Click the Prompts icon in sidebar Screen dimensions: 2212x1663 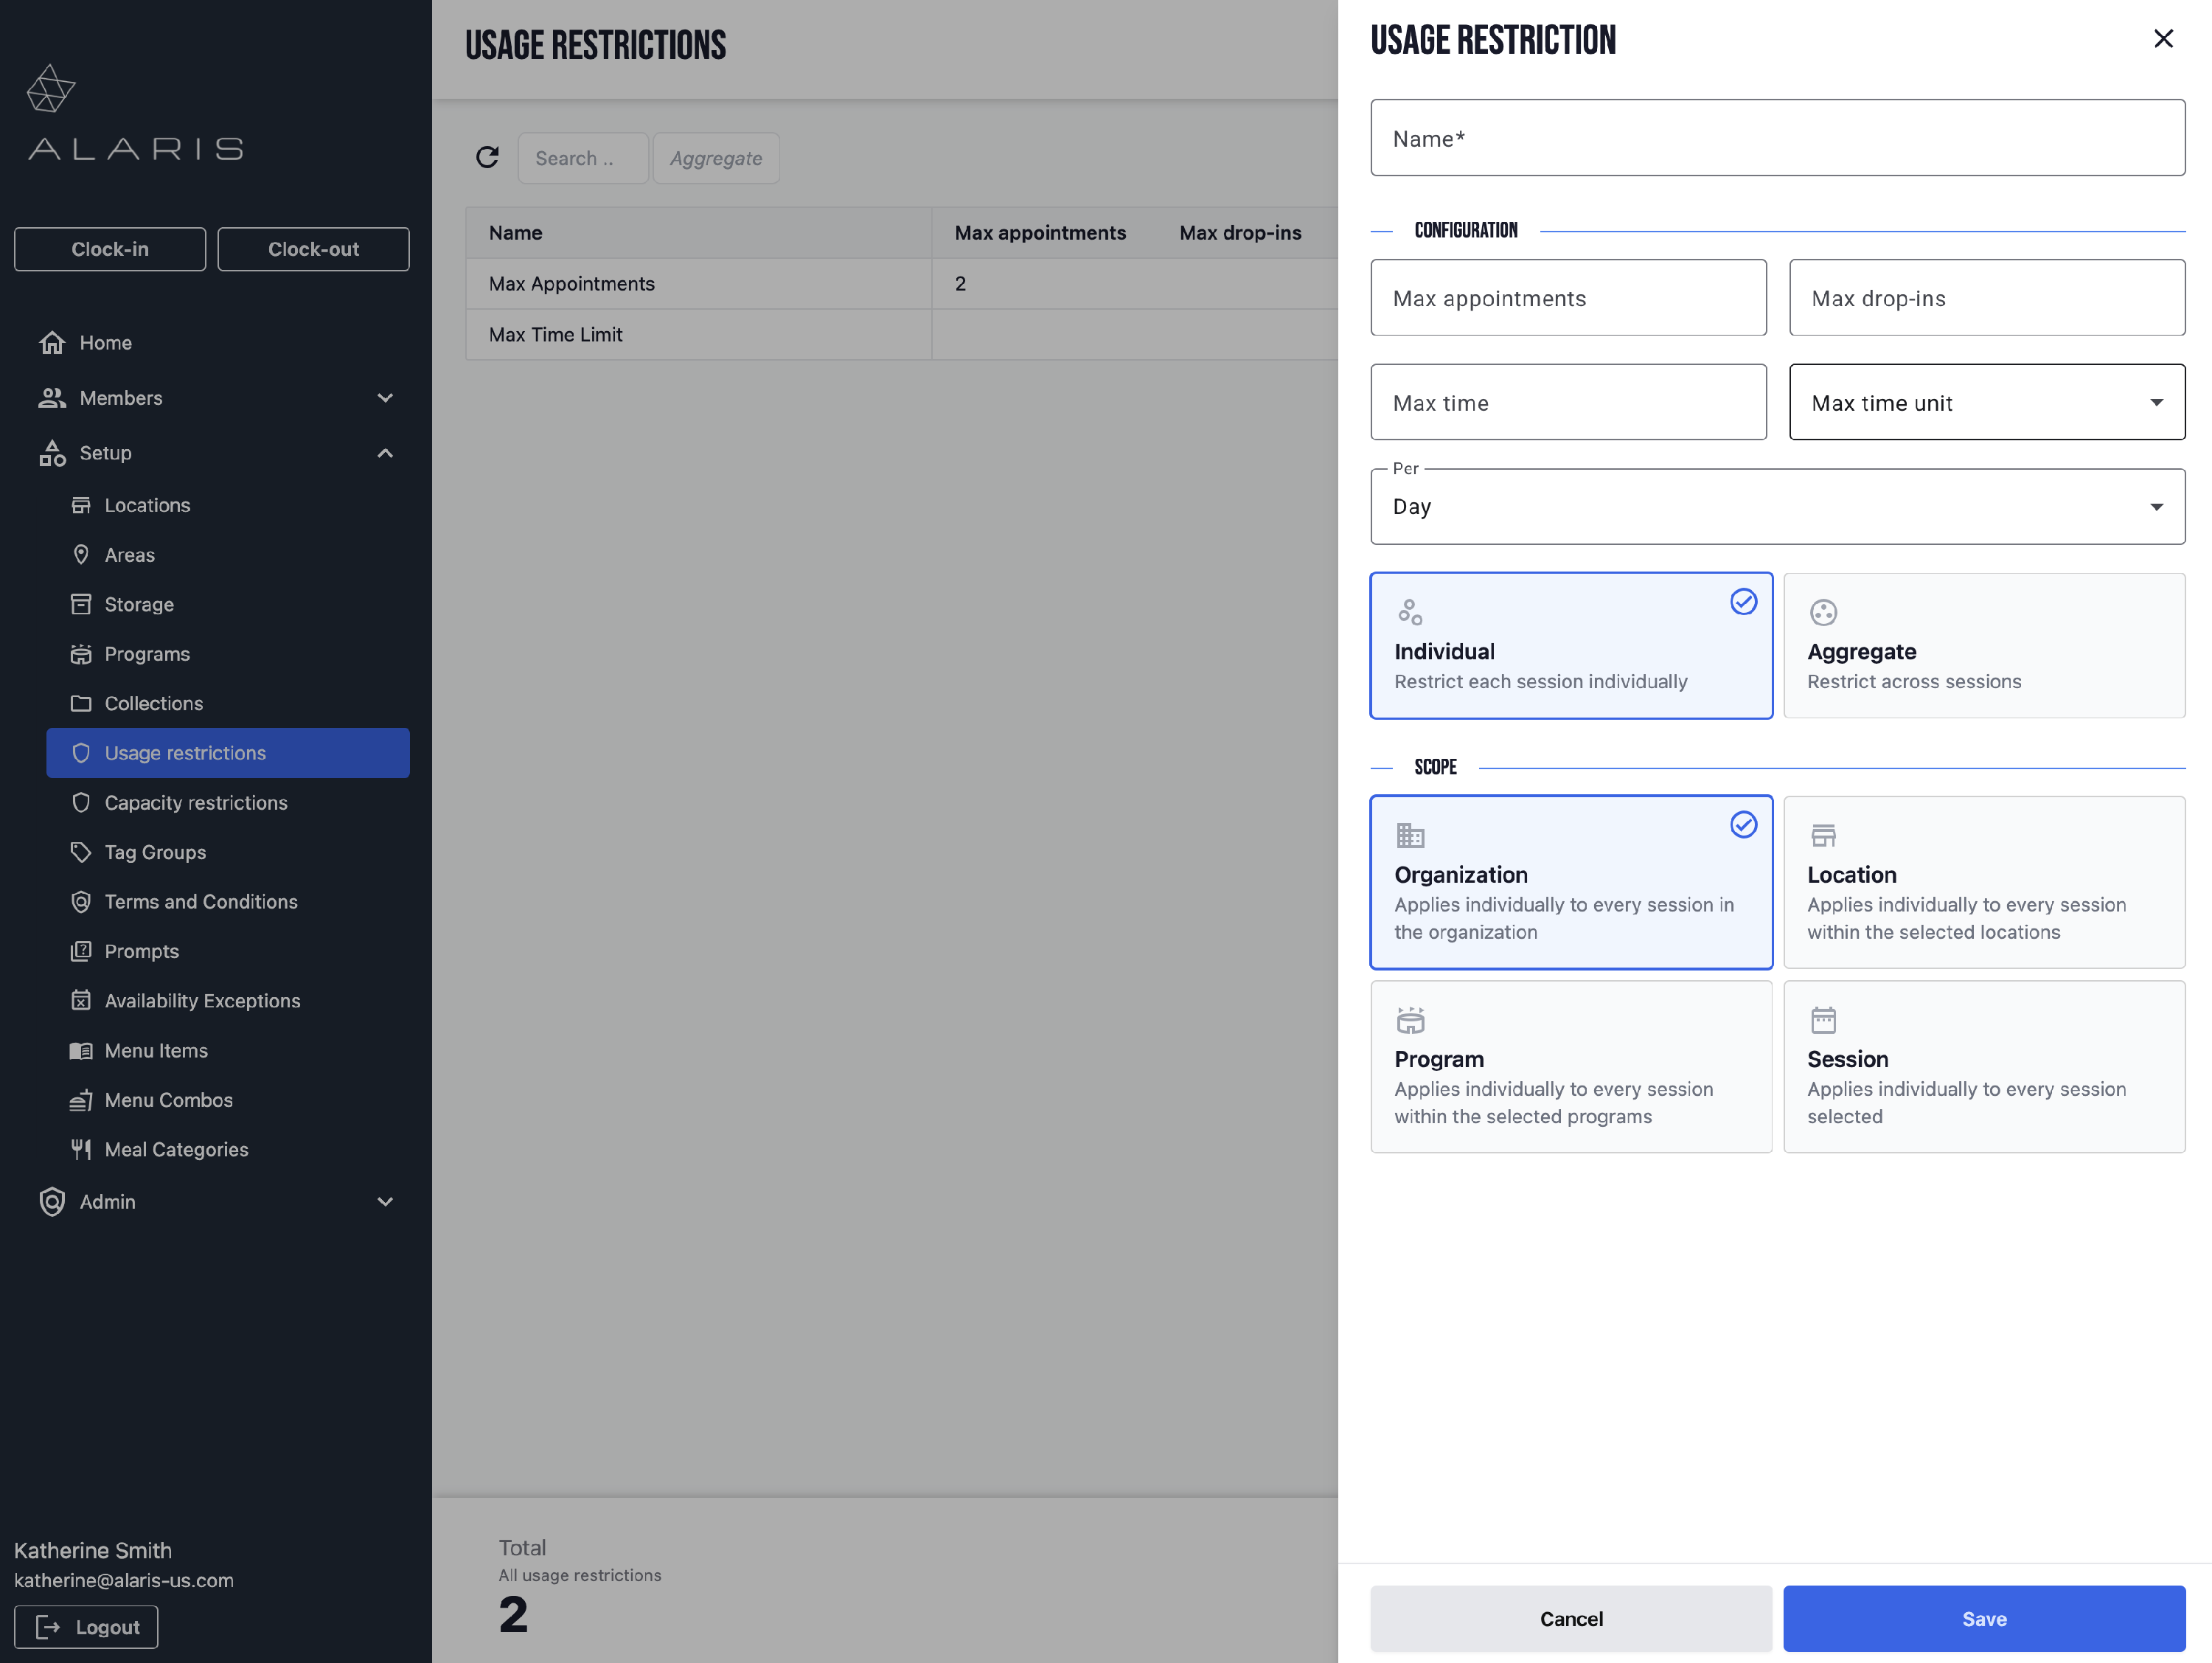click(81, 951)
